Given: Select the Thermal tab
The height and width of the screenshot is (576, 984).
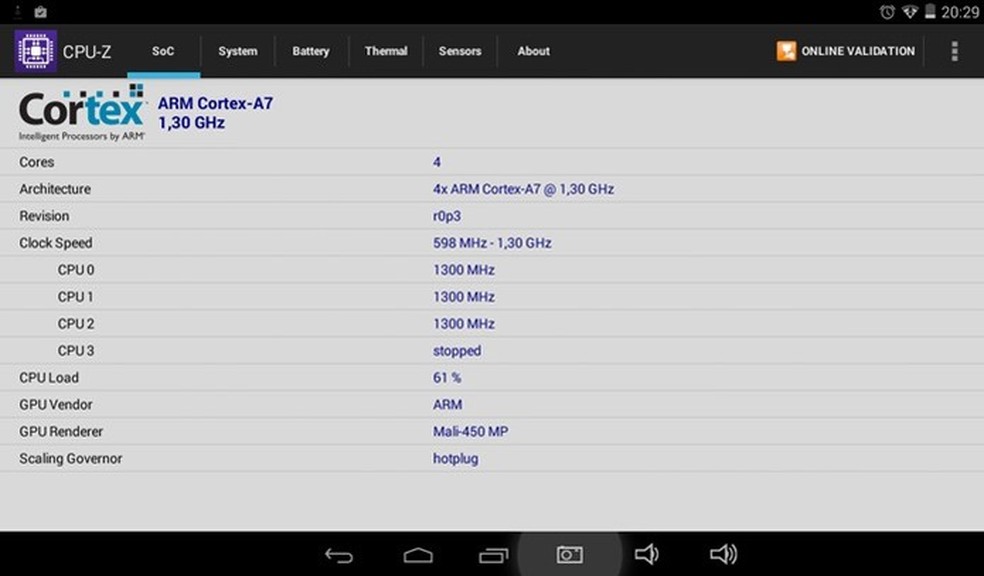Looking at the screenshot, I should point(385,50).
